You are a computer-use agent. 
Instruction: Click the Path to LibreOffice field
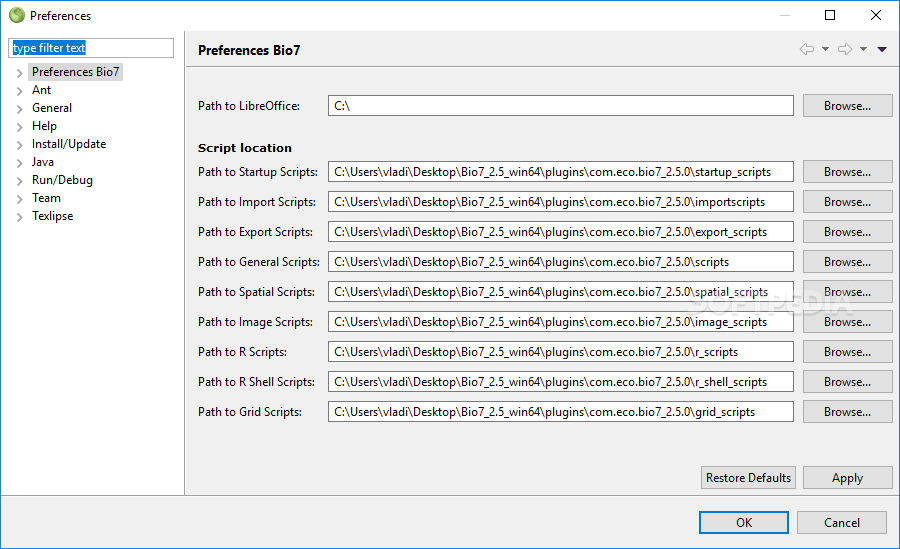(x=561, y=106)
